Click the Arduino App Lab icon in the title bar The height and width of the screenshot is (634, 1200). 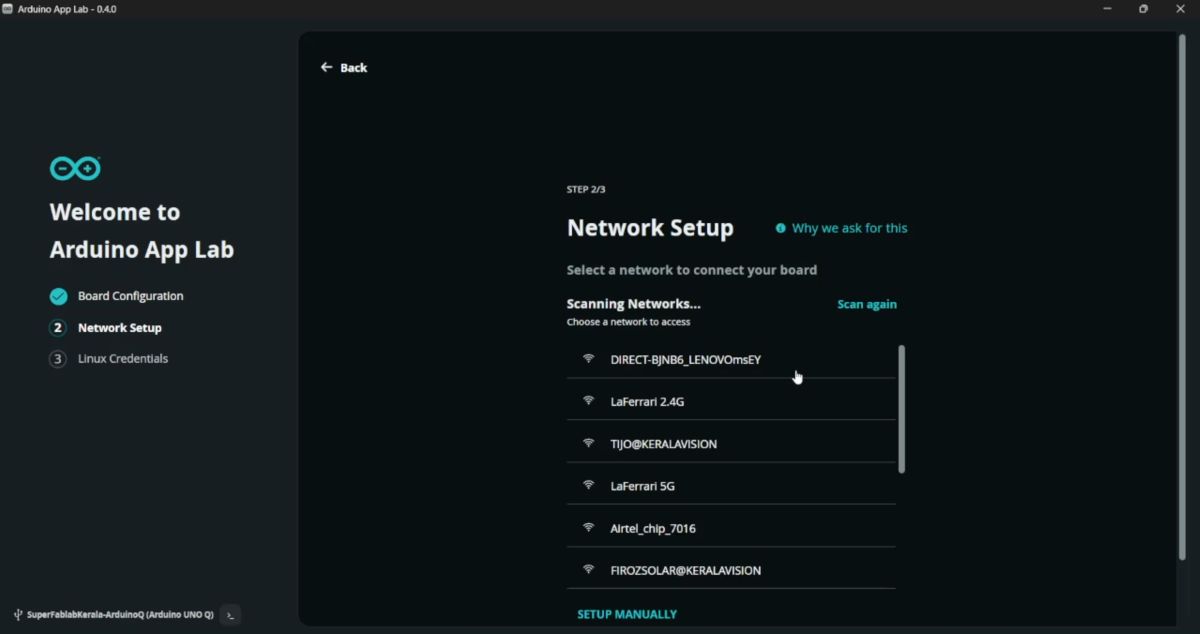[x=10, y=8]
